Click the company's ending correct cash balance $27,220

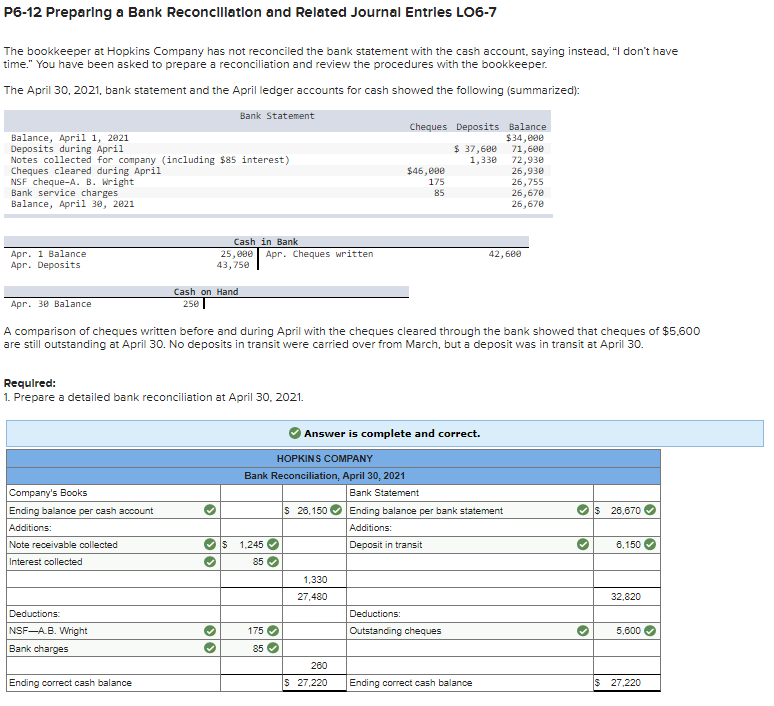tap(314, 683)
